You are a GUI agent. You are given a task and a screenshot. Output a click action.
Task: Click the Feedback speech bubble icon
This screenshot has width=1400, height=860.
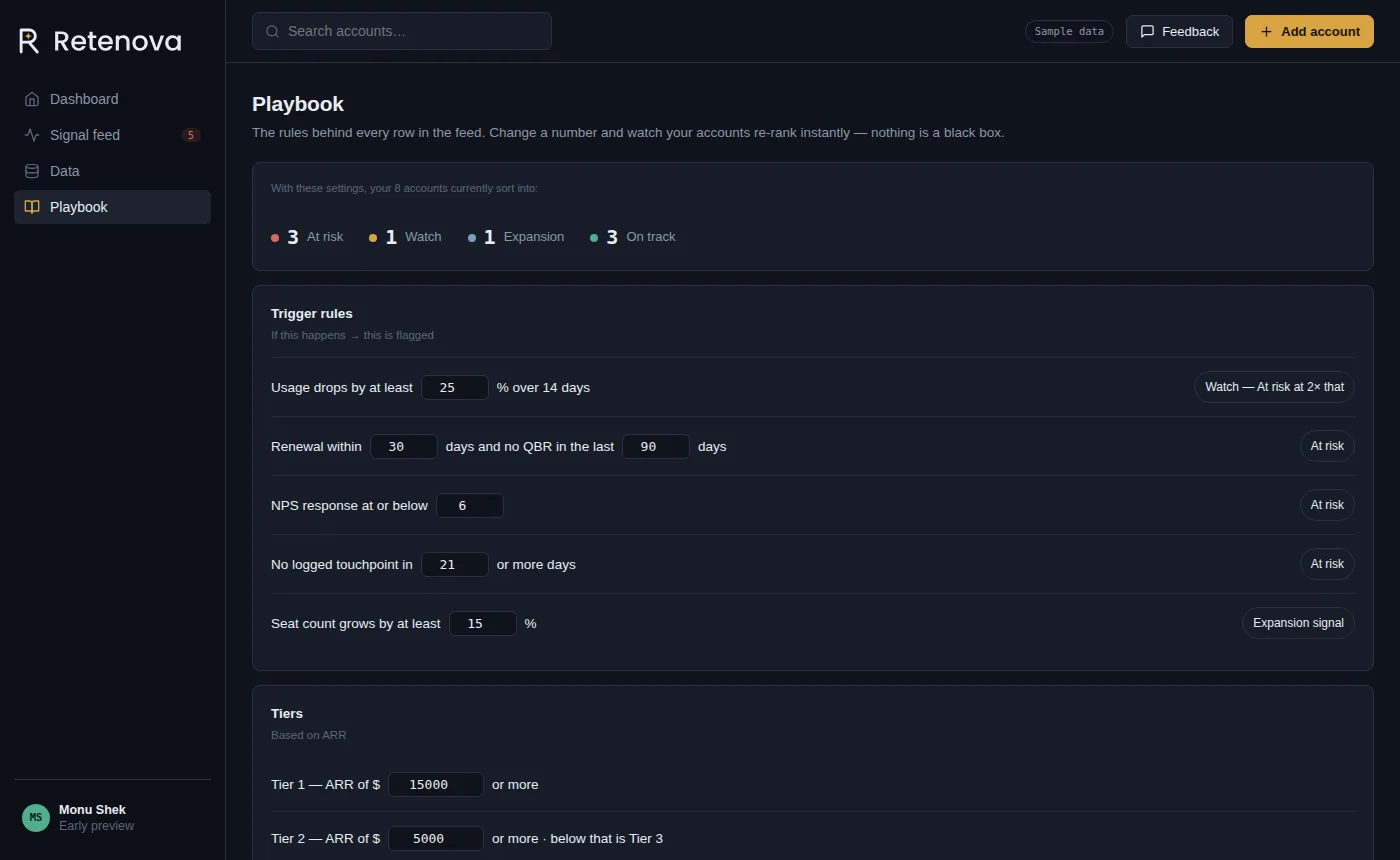click(1147, 31)
